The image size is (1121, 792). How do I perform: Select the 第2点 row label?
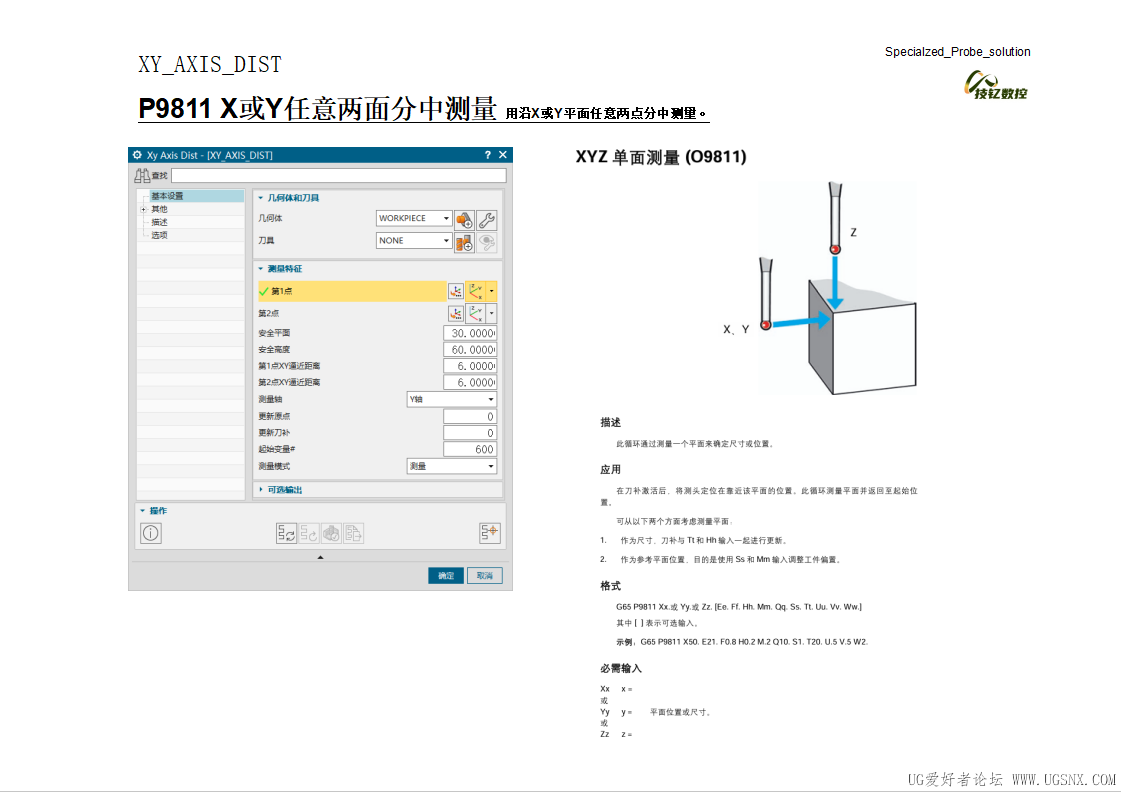point(268,313)
